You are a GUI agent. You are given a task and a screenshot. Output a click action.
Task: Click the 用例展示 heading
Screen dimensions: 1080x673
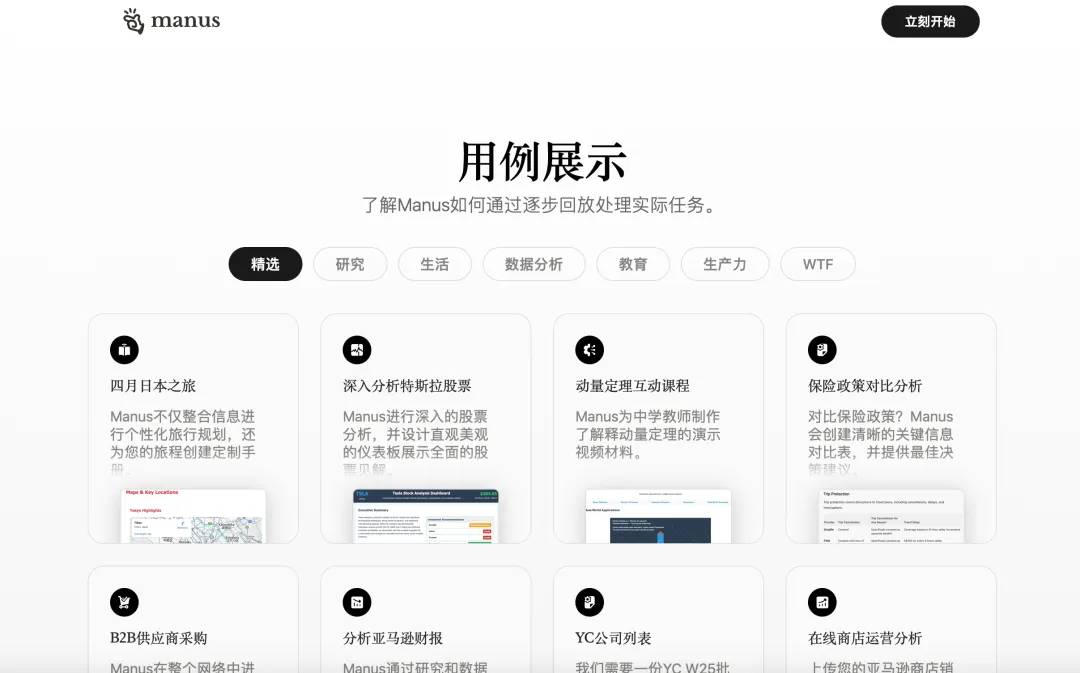(543, 162)
